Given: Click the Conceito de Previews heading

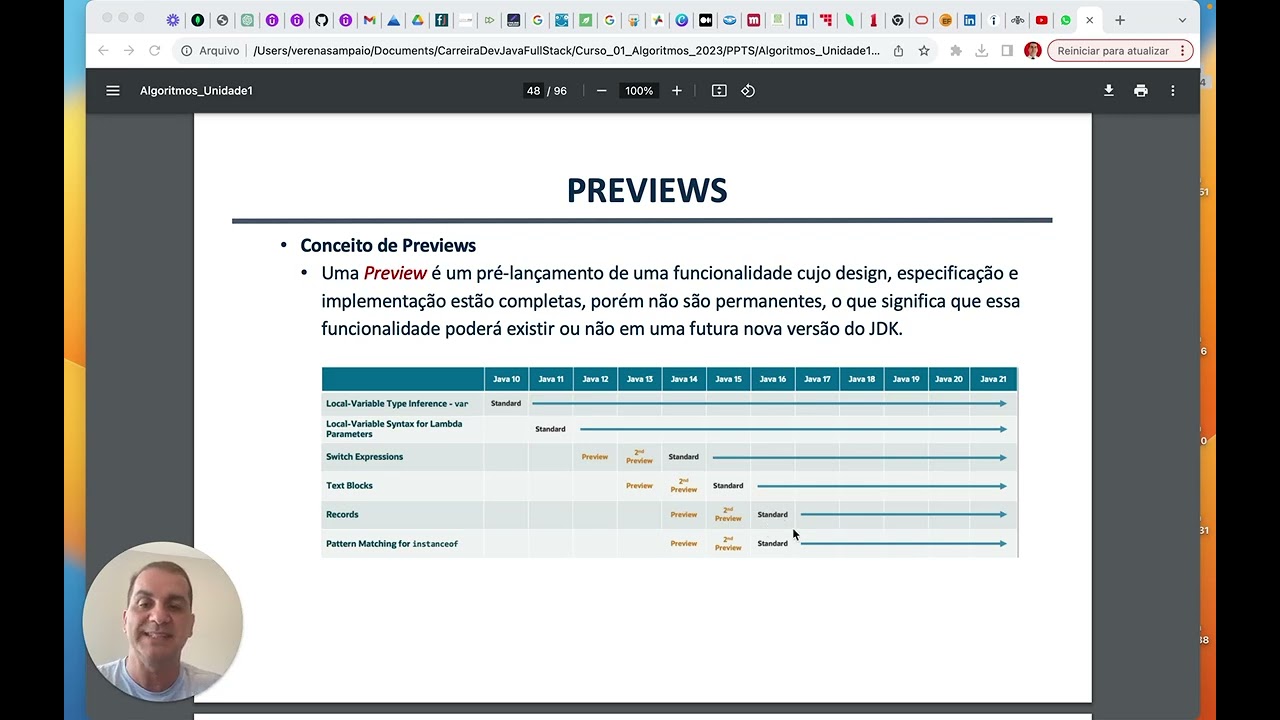Looking at the screenshot, I should [388, 245].
